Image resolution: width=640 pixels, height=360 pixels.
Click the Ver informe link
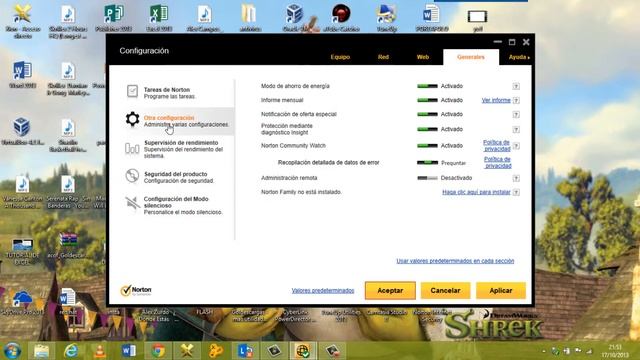point(496,100)
